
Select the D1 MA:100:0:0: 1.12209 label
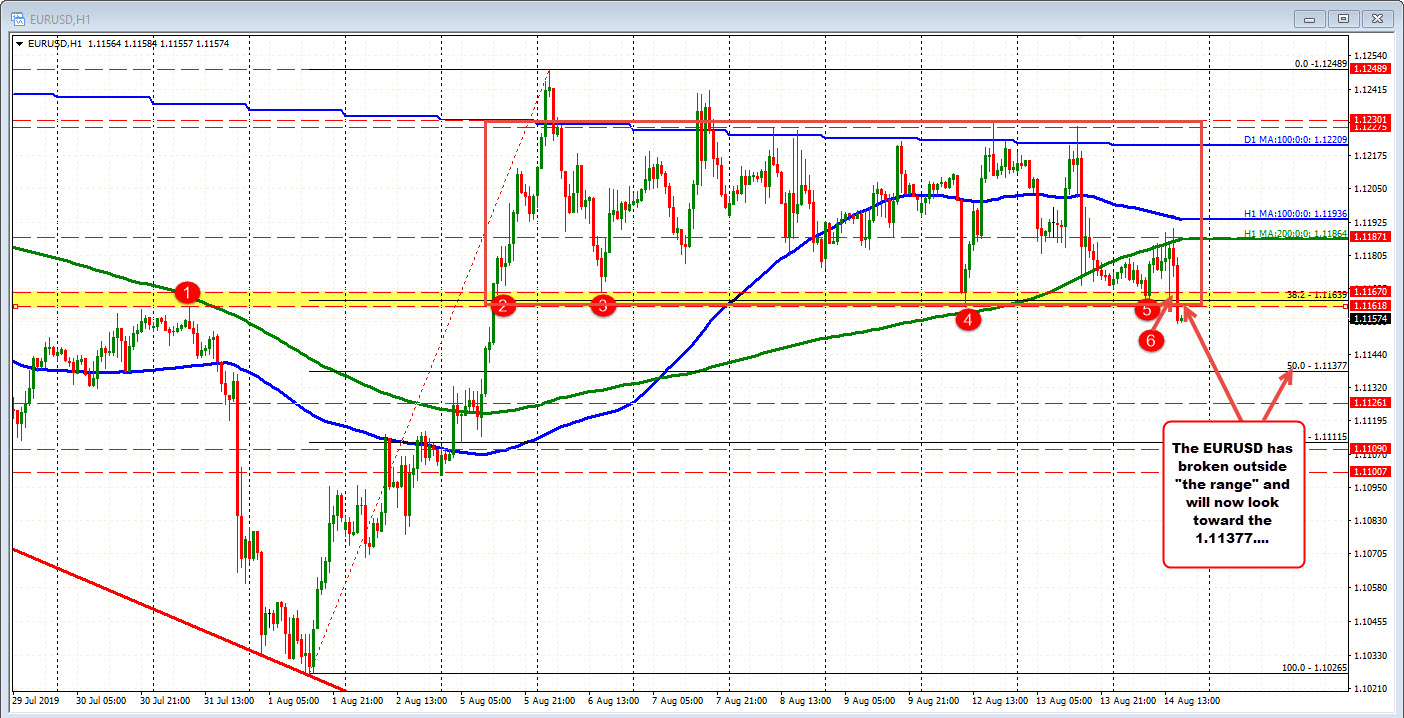tap(1295, 140)
